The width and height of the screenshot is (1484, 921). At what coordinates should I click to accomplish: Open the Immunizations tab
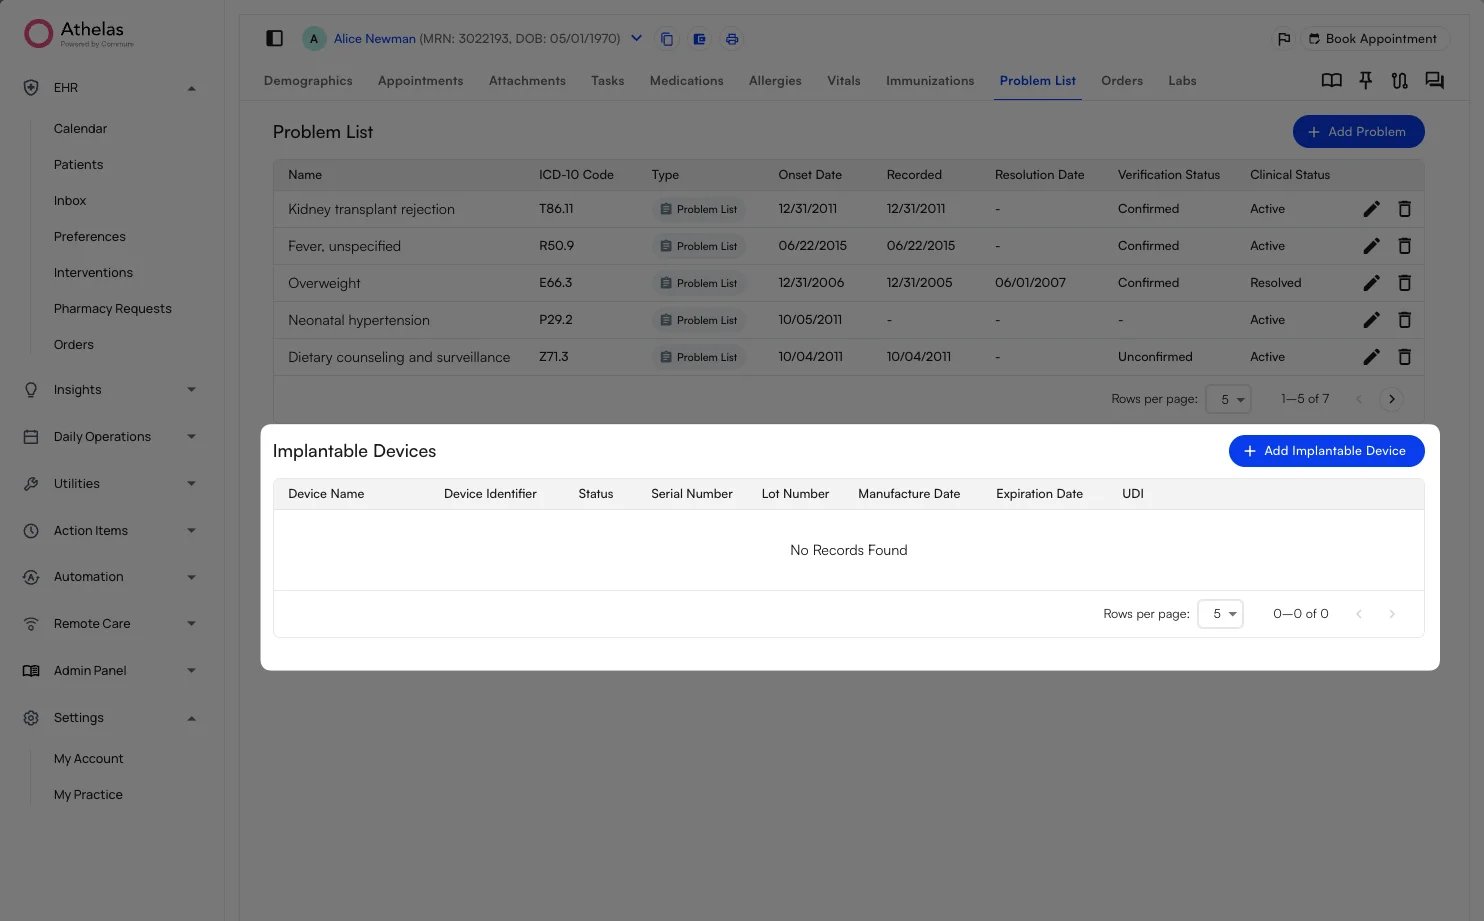(930, 81)
